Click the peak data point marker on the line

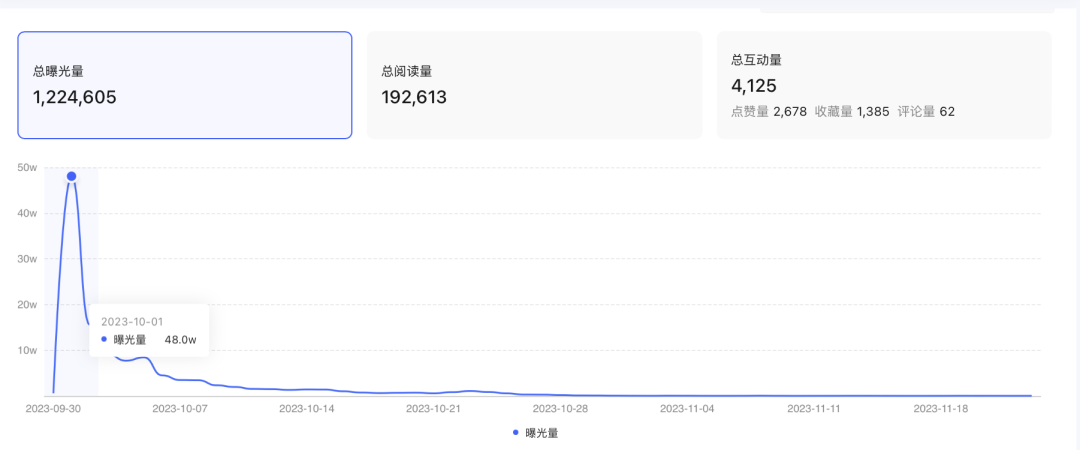click(71, 176)
